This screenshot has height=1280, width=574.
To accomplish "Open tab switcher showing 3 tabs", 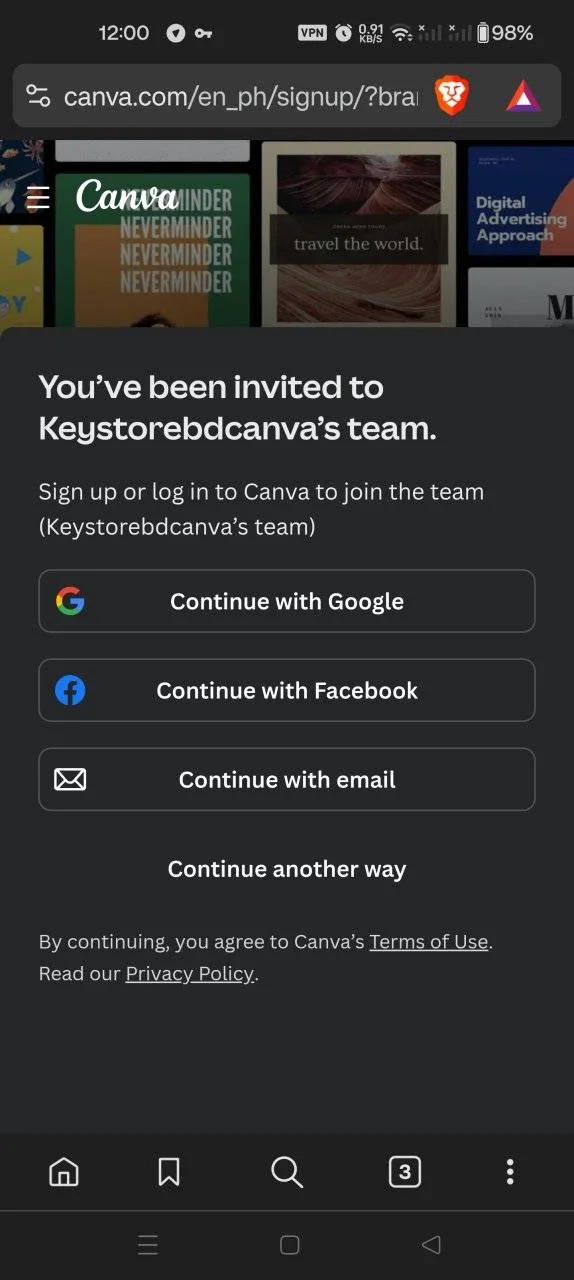I will [404, 1172].
